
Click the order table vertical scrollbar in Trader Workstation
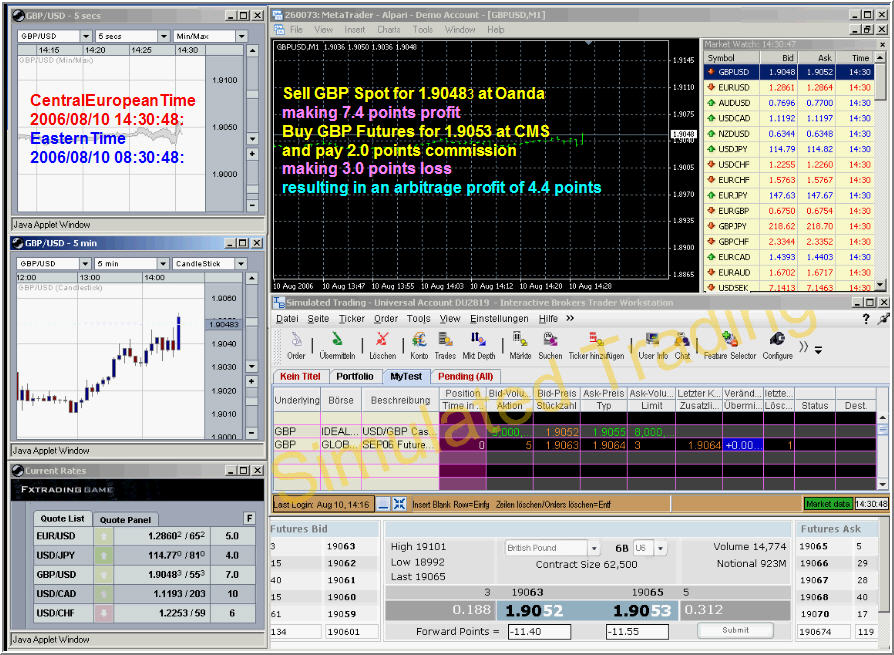883,451
